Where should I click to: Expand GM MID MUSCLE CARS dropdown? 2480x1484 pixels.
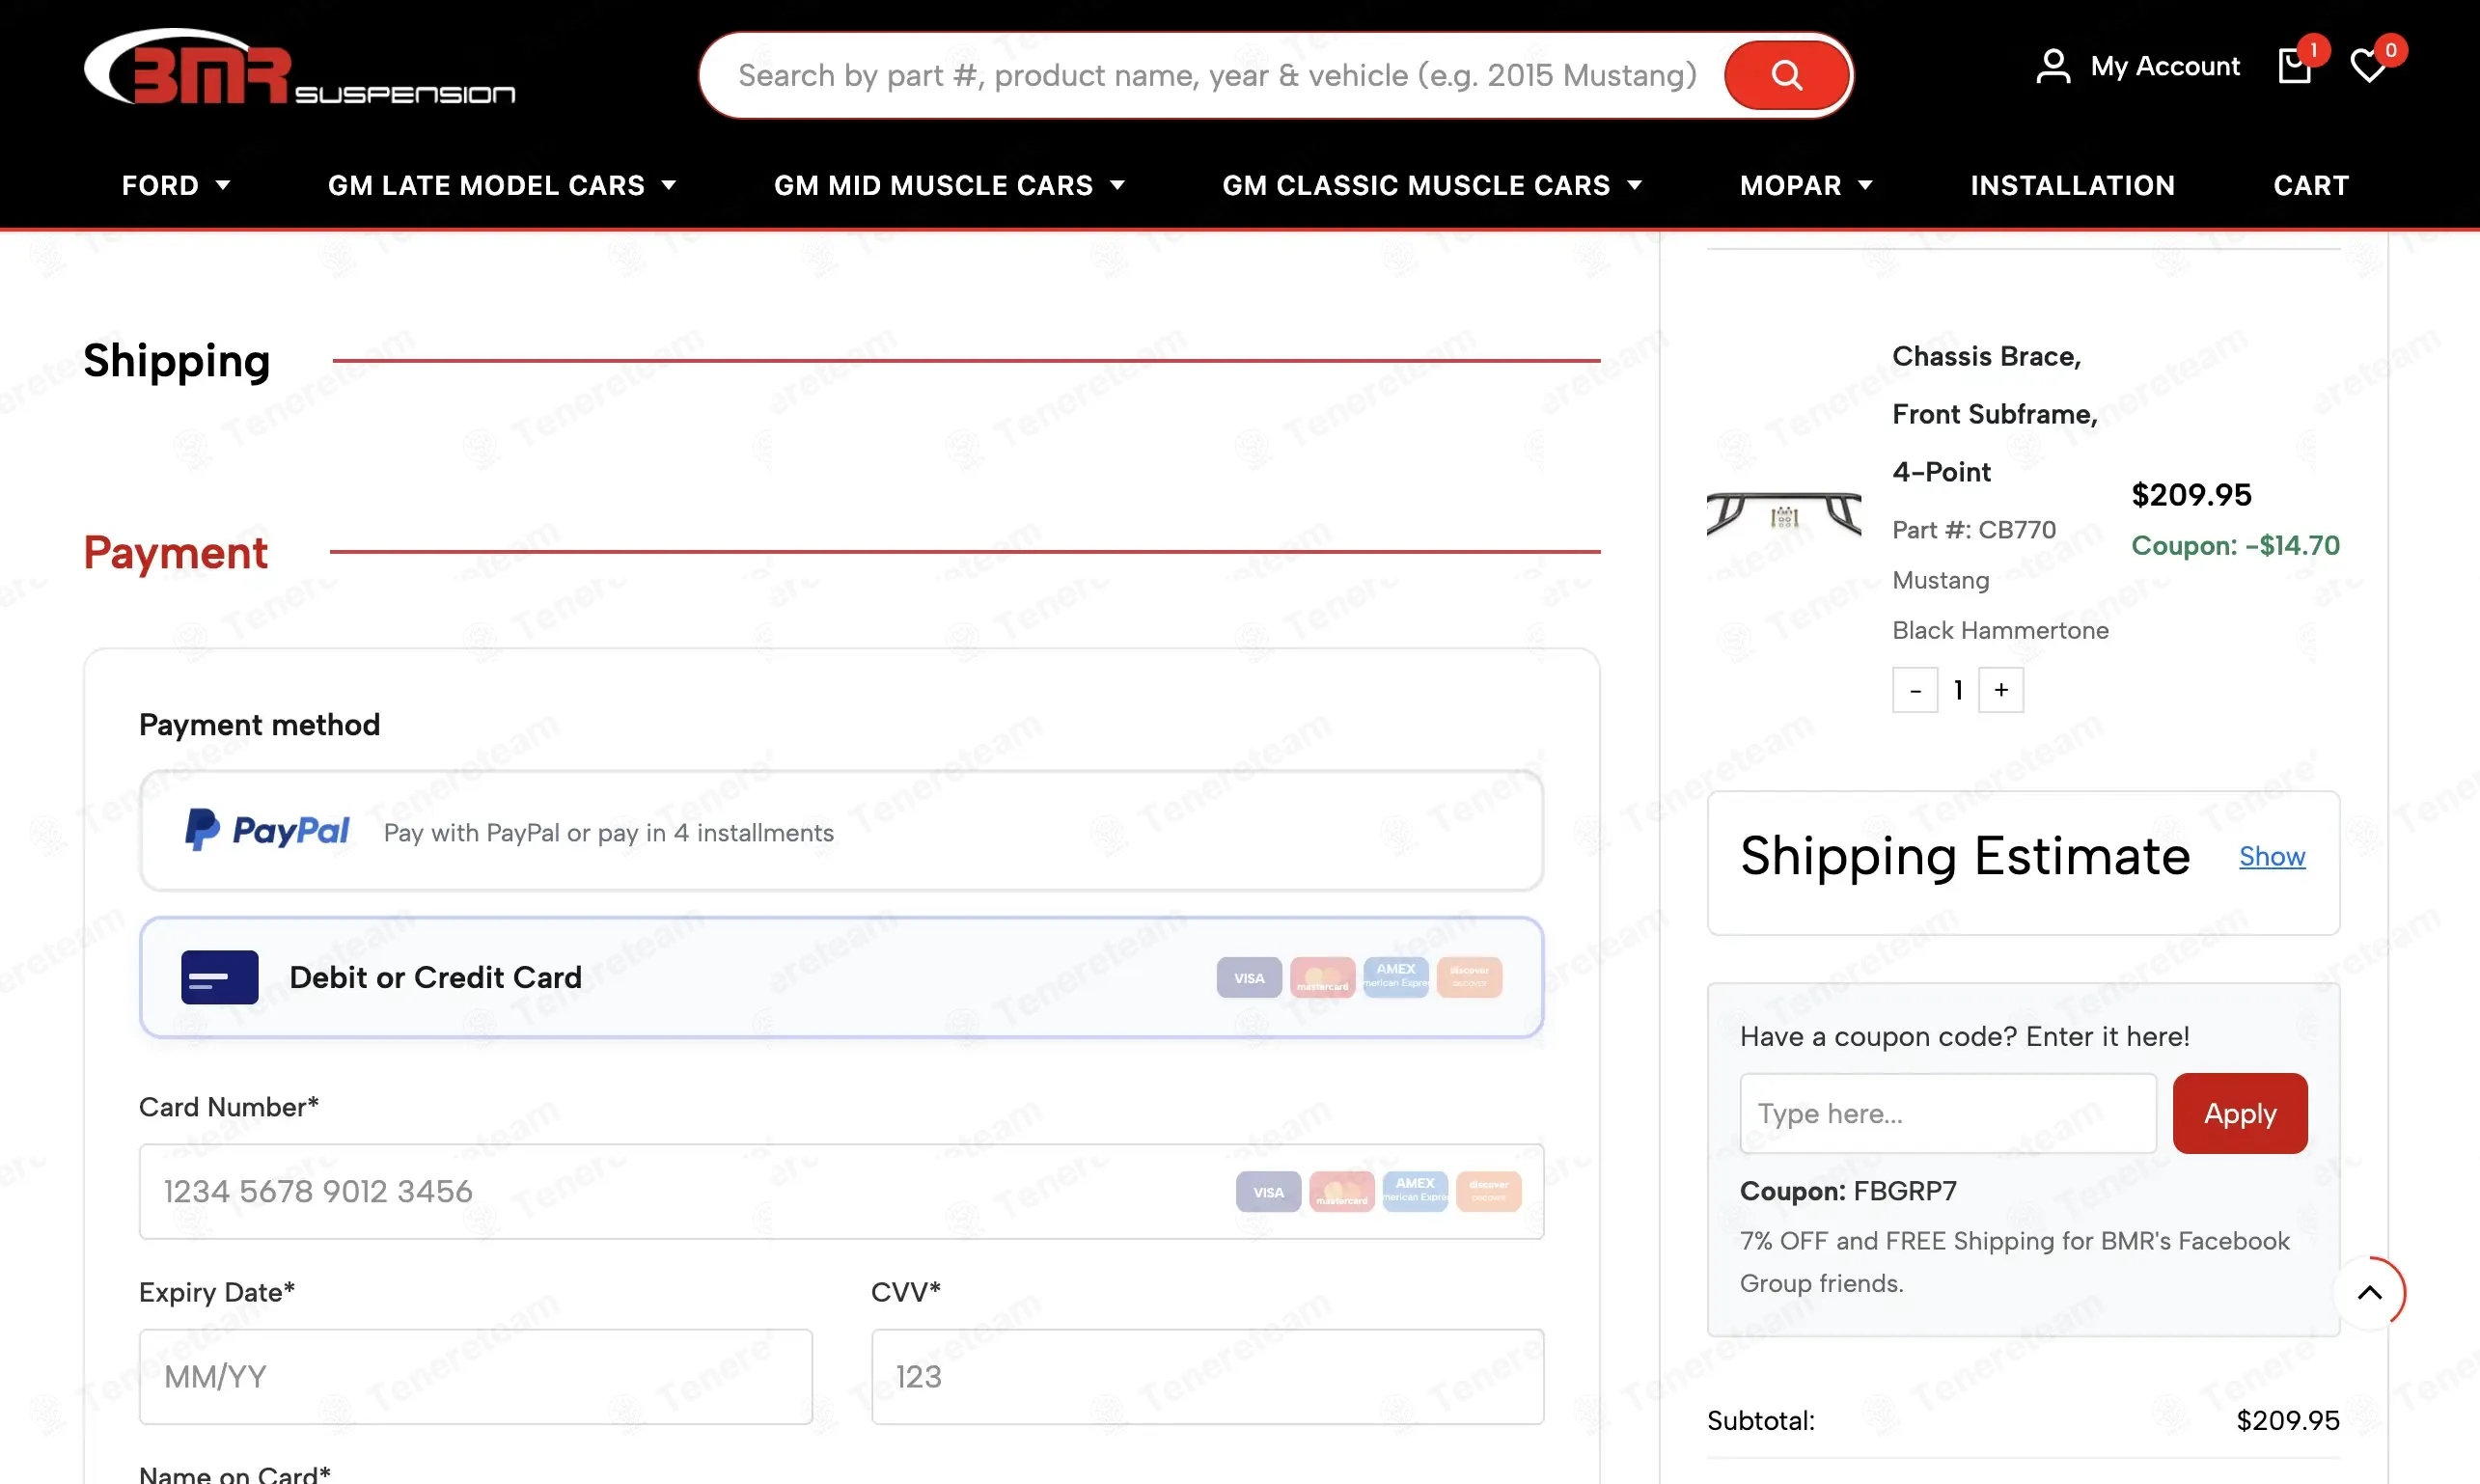[x=949, y=185]
